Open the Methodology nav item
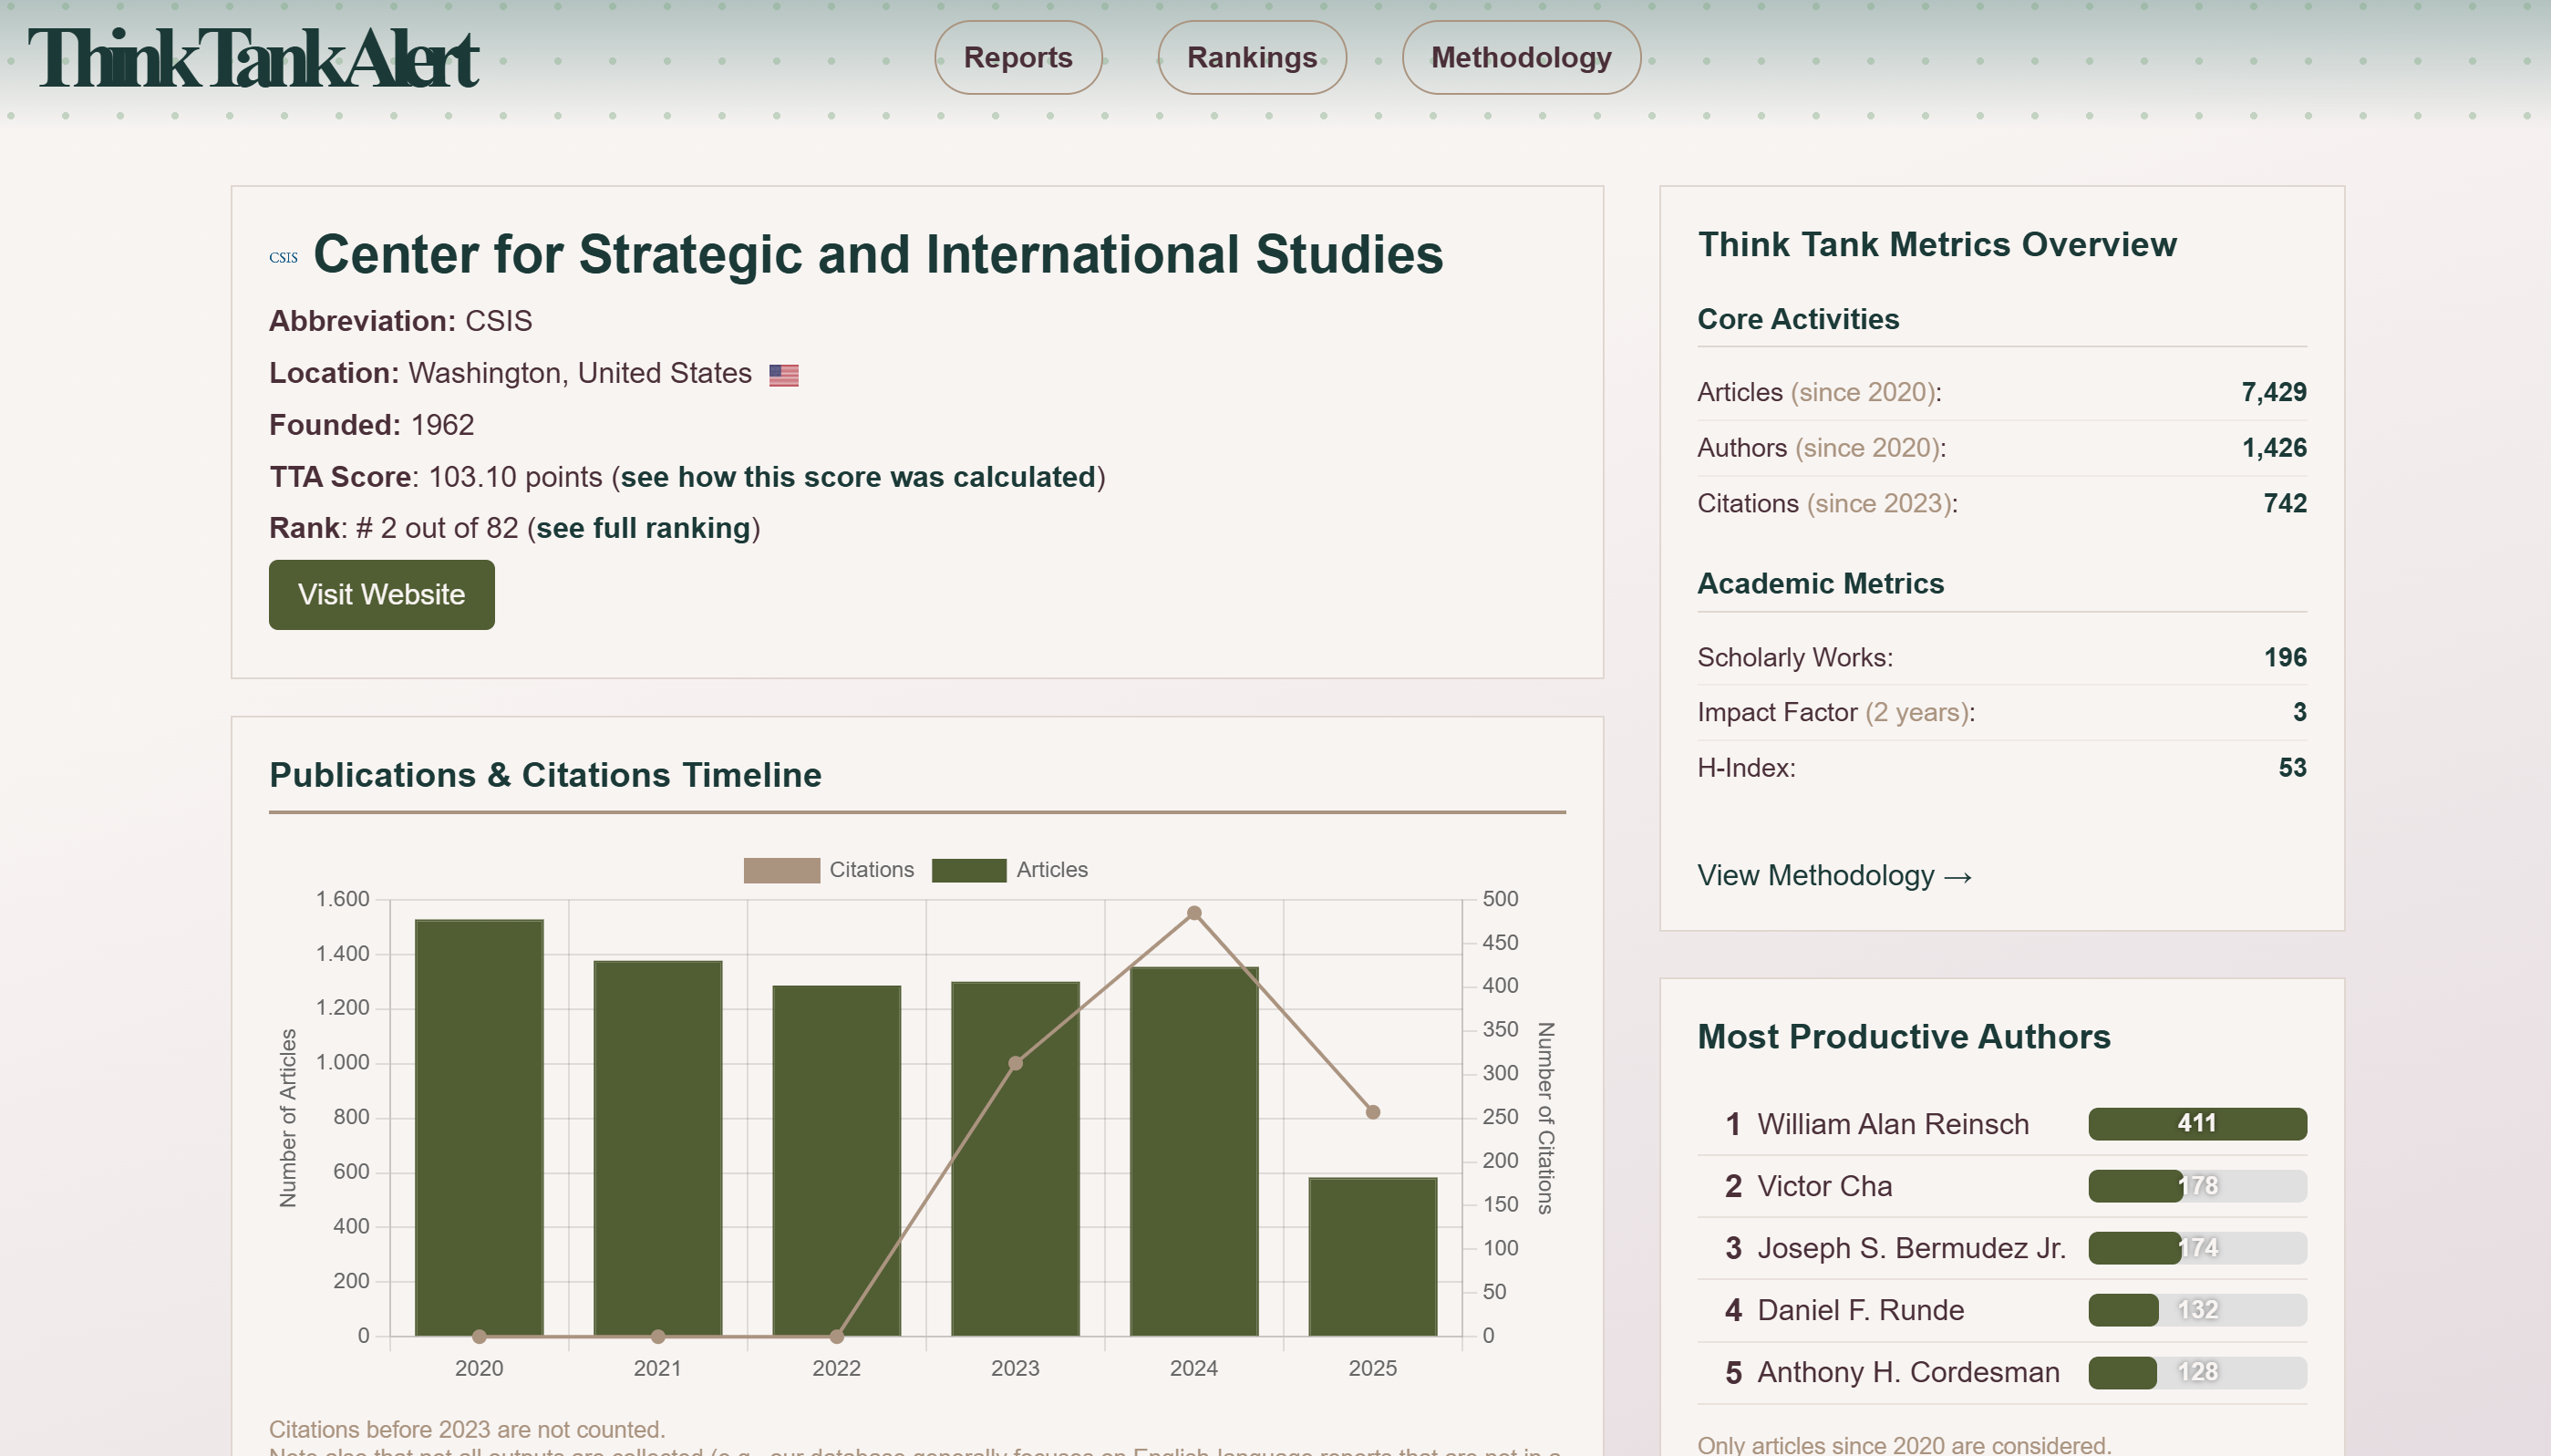 [x=1521, y=57]
